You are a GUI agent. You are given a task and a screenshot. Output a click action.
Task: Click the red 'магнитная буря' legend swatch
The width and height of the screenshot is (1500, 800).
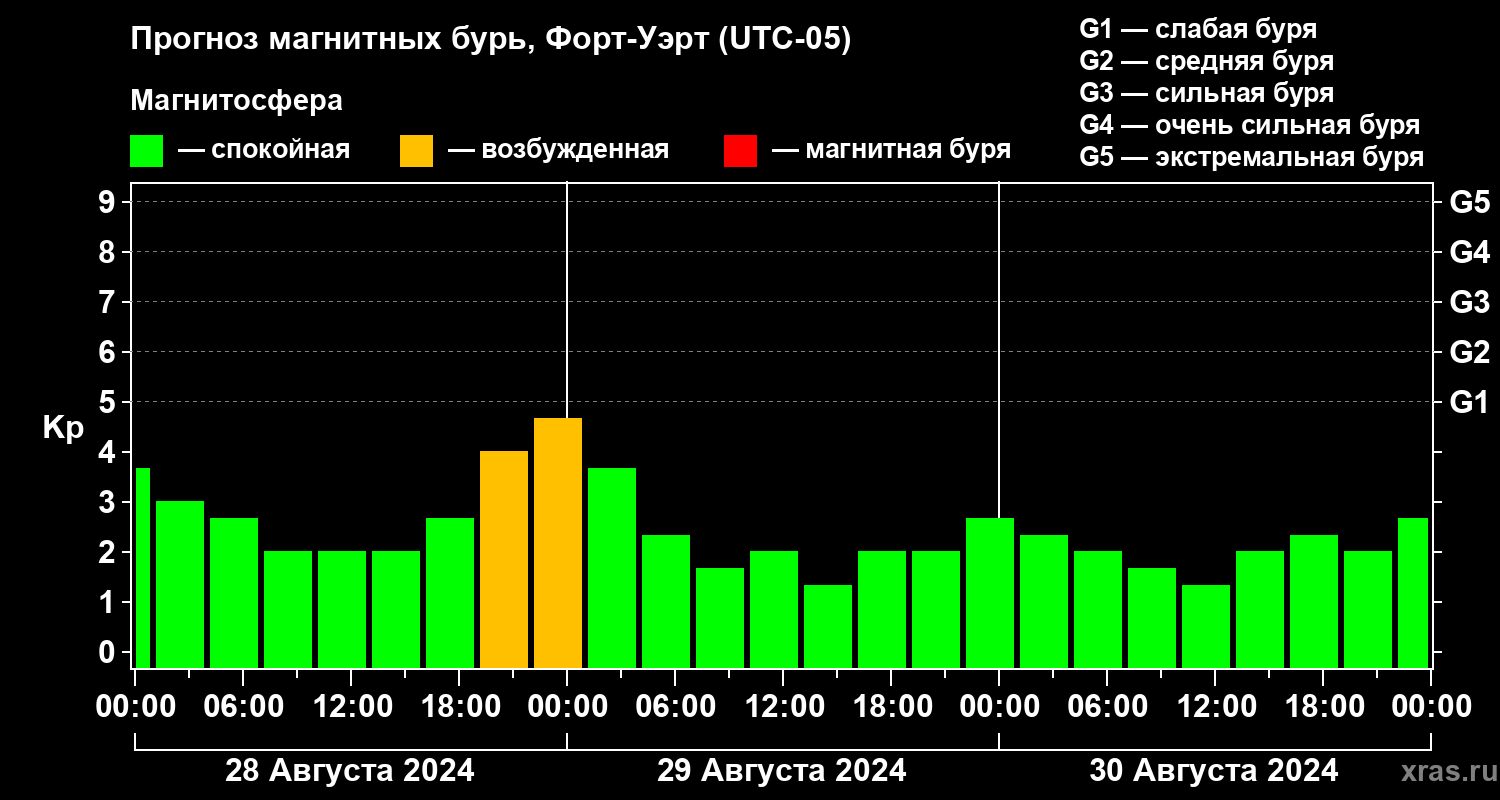point(740,151)
